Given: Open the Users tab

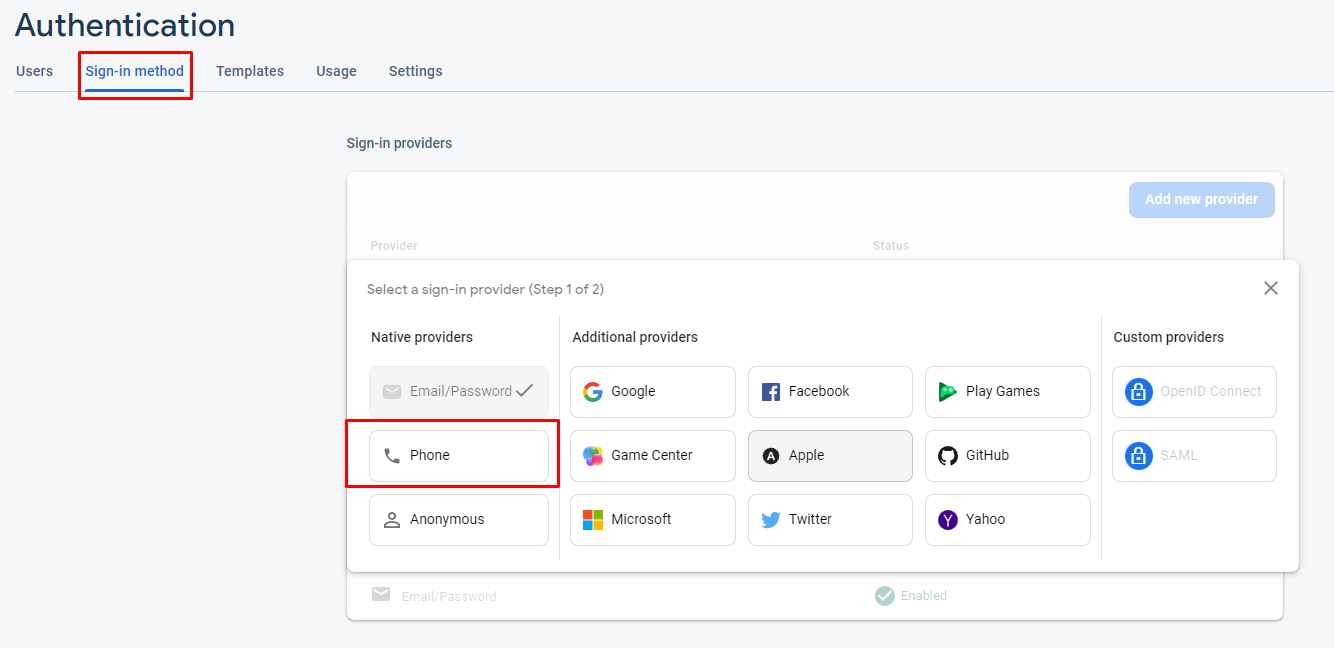Looking at the screenshot, I should [34, 71].
